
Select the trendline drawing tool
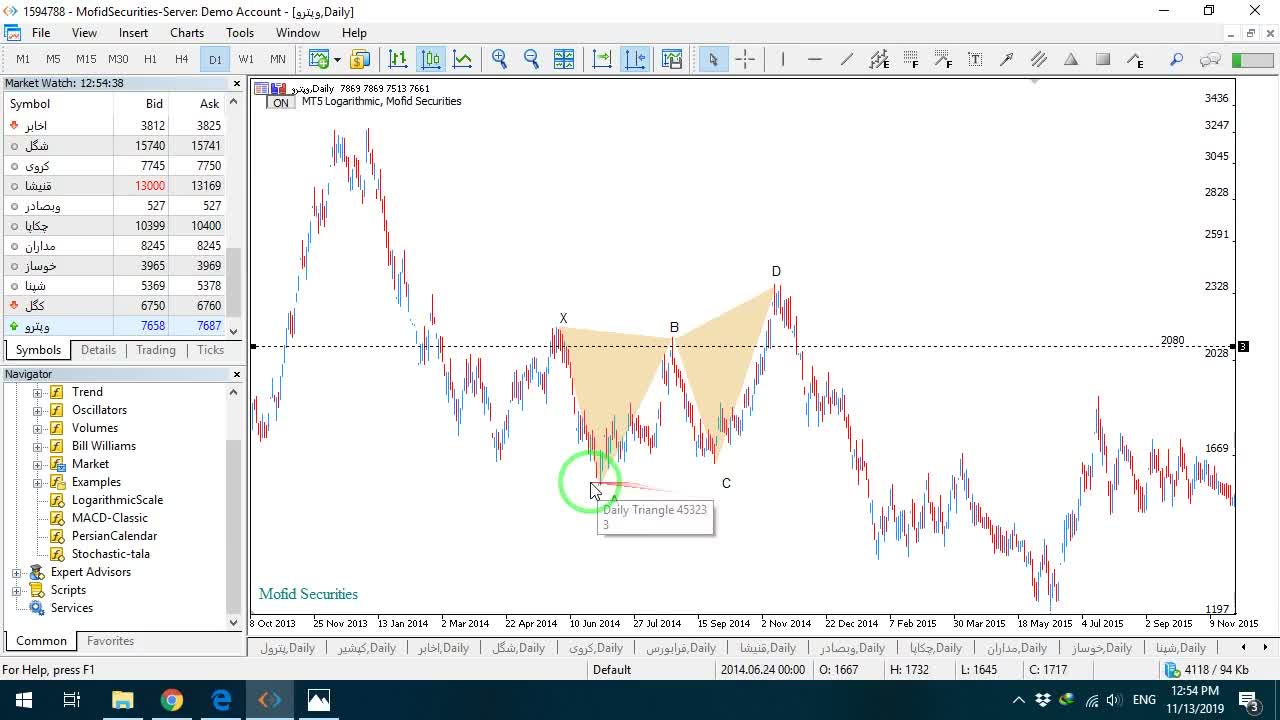847,59
